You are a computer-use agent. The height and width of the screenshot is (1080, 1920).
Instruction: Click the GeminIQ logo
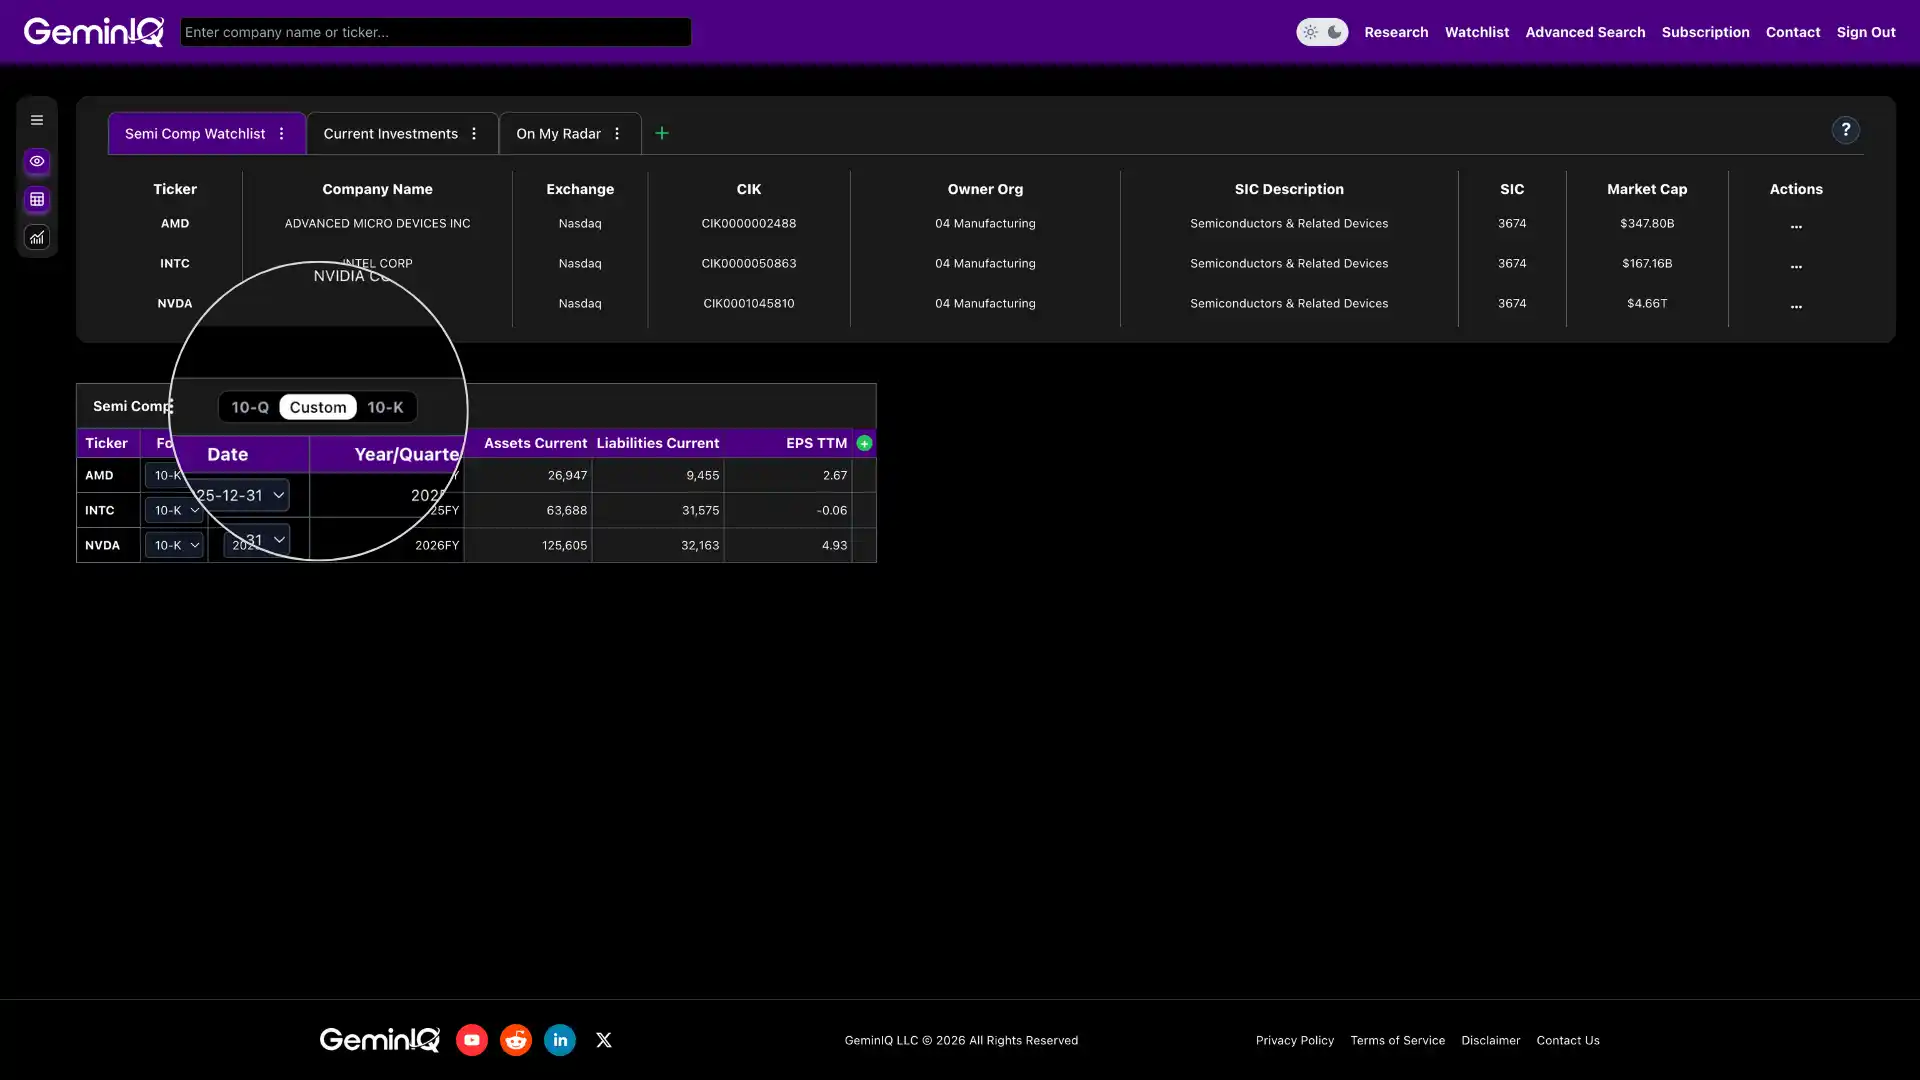(93, 31)
